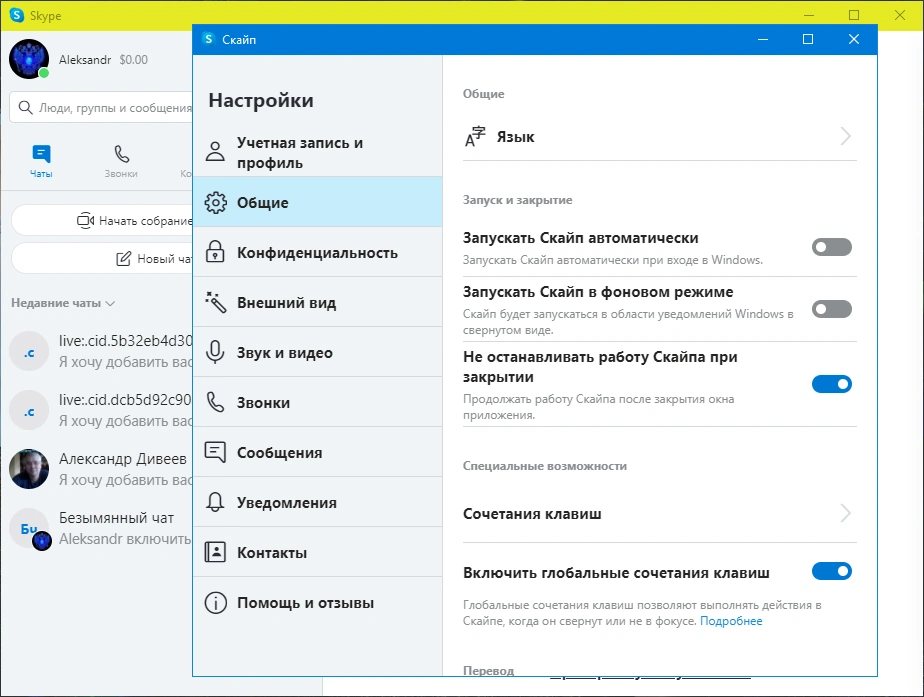This screenshot has height=697, width=924.
Task: Select the Звонки label in the settings menu
Action: pos(263,403)
